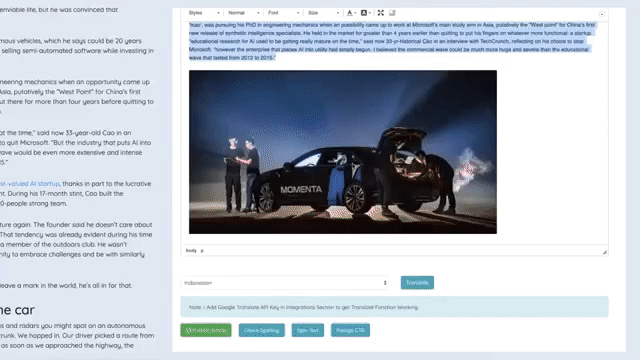The height and width of the screenshot is (360, 640).
Task: Open the AI startup link in article
Action: click(x=30, y=184)
